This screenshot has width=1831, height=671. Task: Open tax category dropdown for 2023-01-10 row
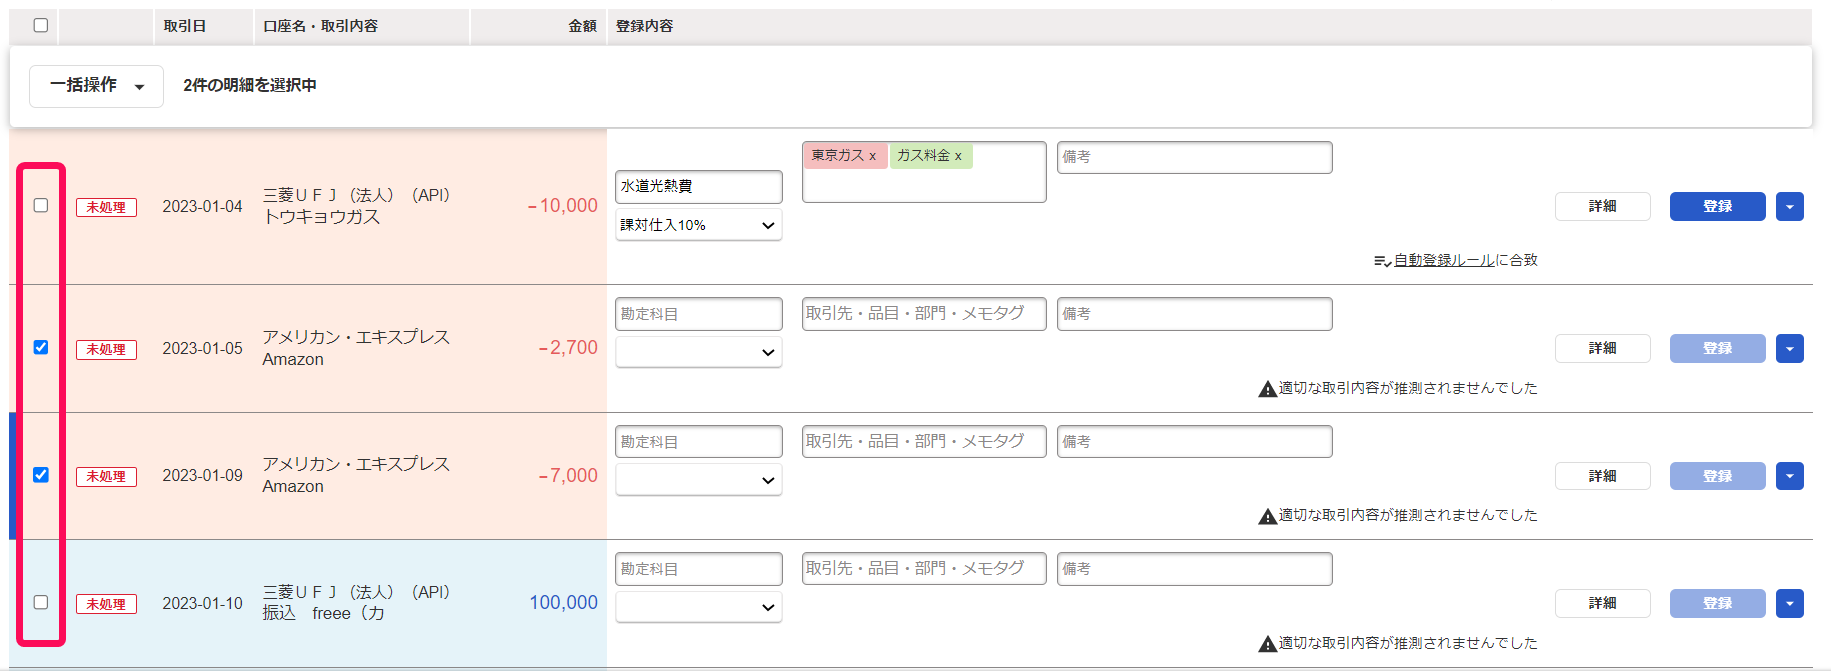(698, 607)
